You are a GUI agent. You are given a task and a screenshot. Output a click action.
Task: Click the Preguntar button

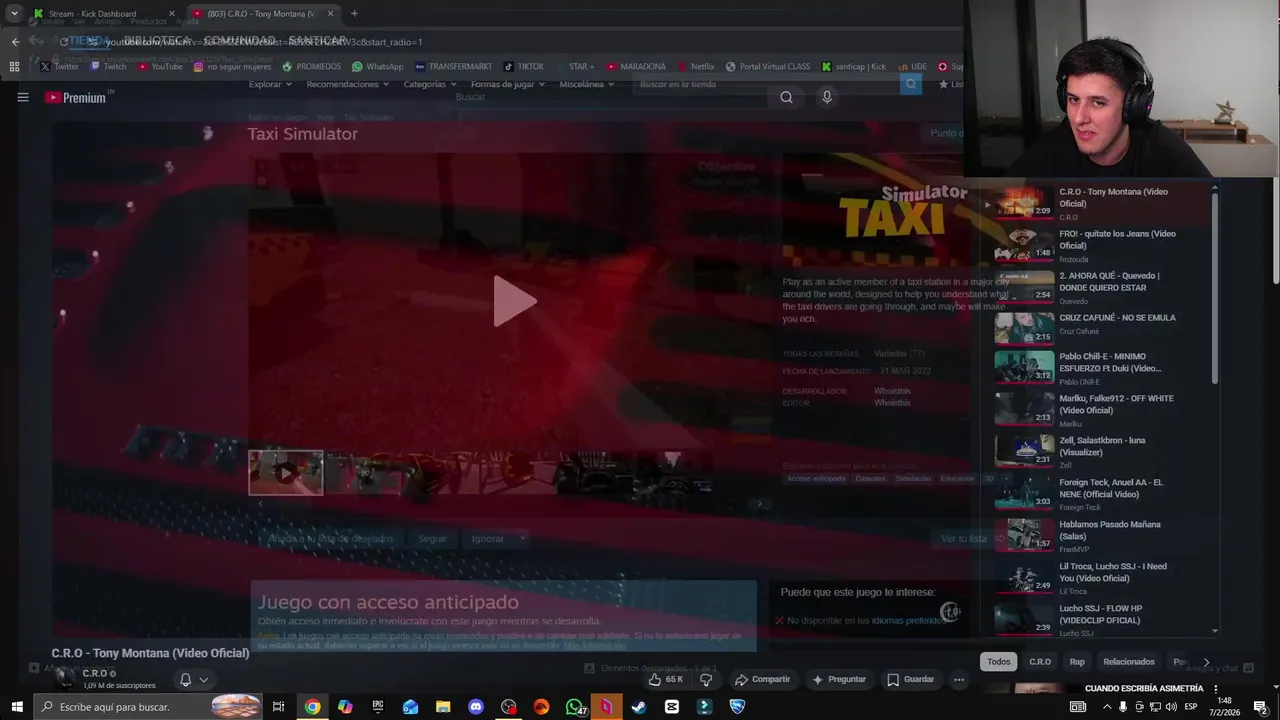pos(838,679)
